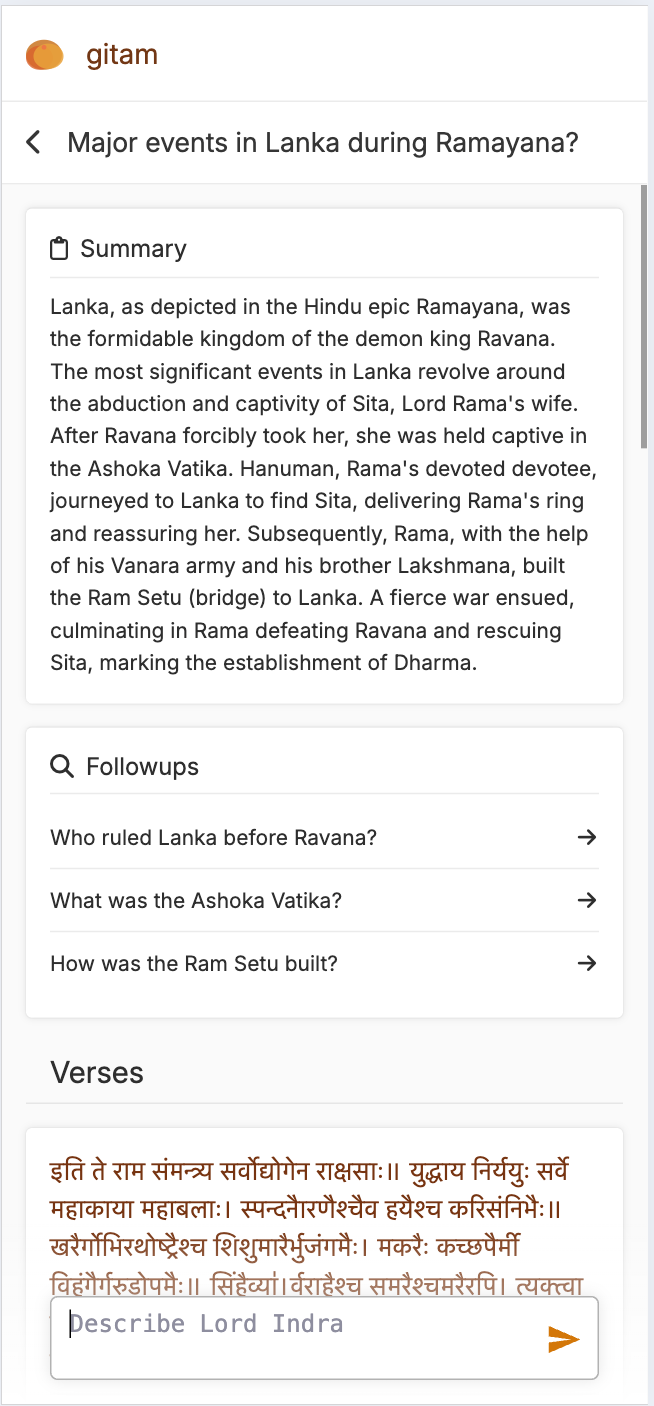654x1406 pixels.
Task: Open followup "What was the Ashoka Vatika?"
Action: click(196, 900)
